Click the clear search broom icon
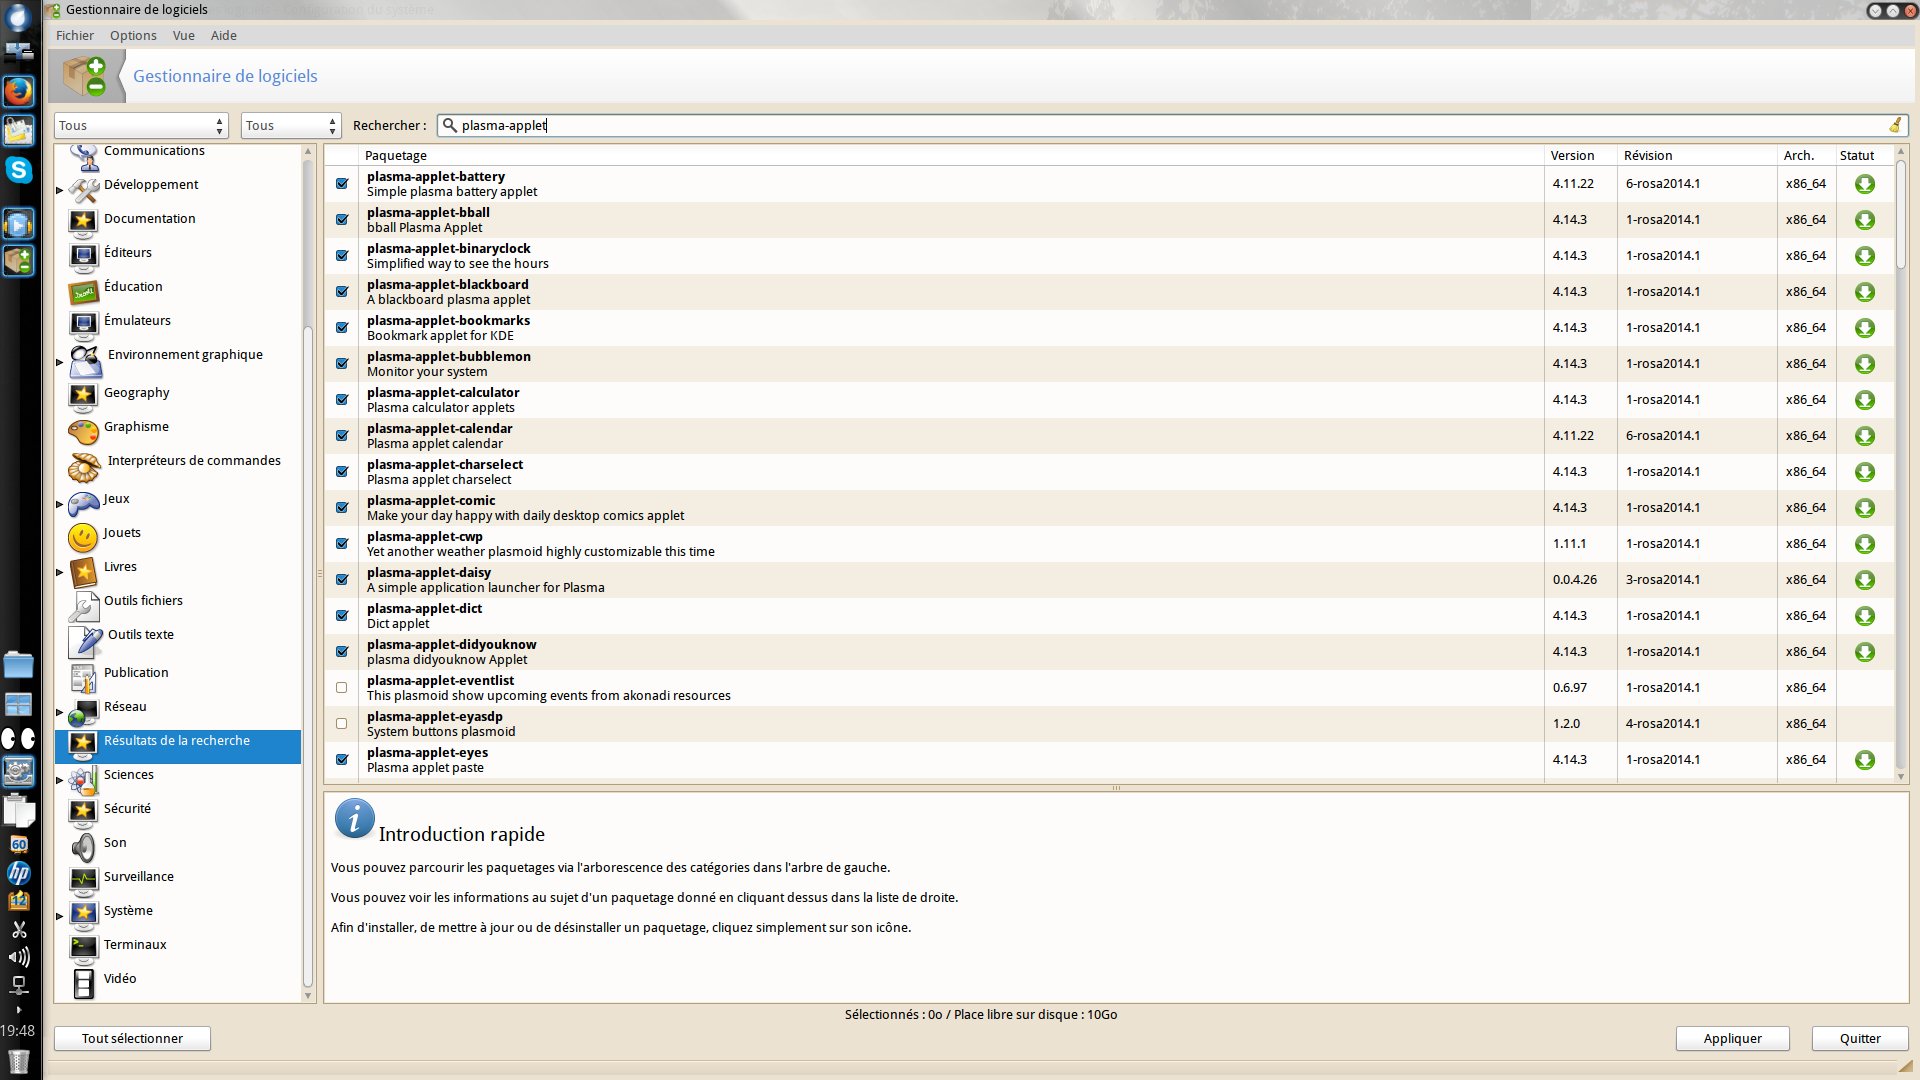1920x1080 pixels. pyautogui.click(x=1894, y=125)
